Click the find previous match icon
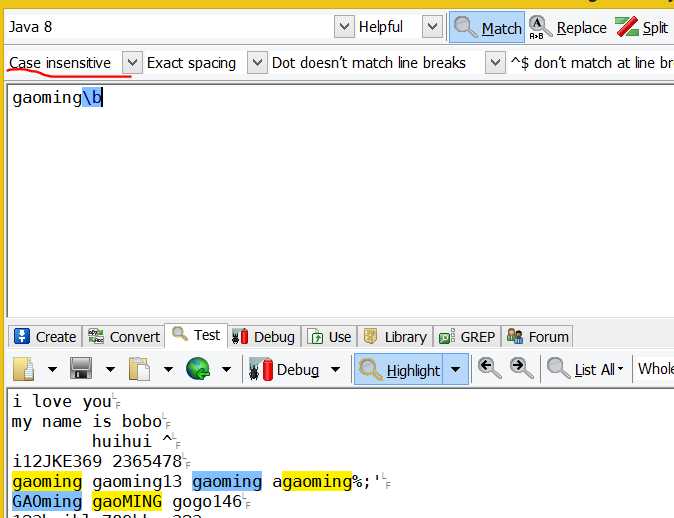674x518 pixels. pyautogui.click(x=490, y=369)
